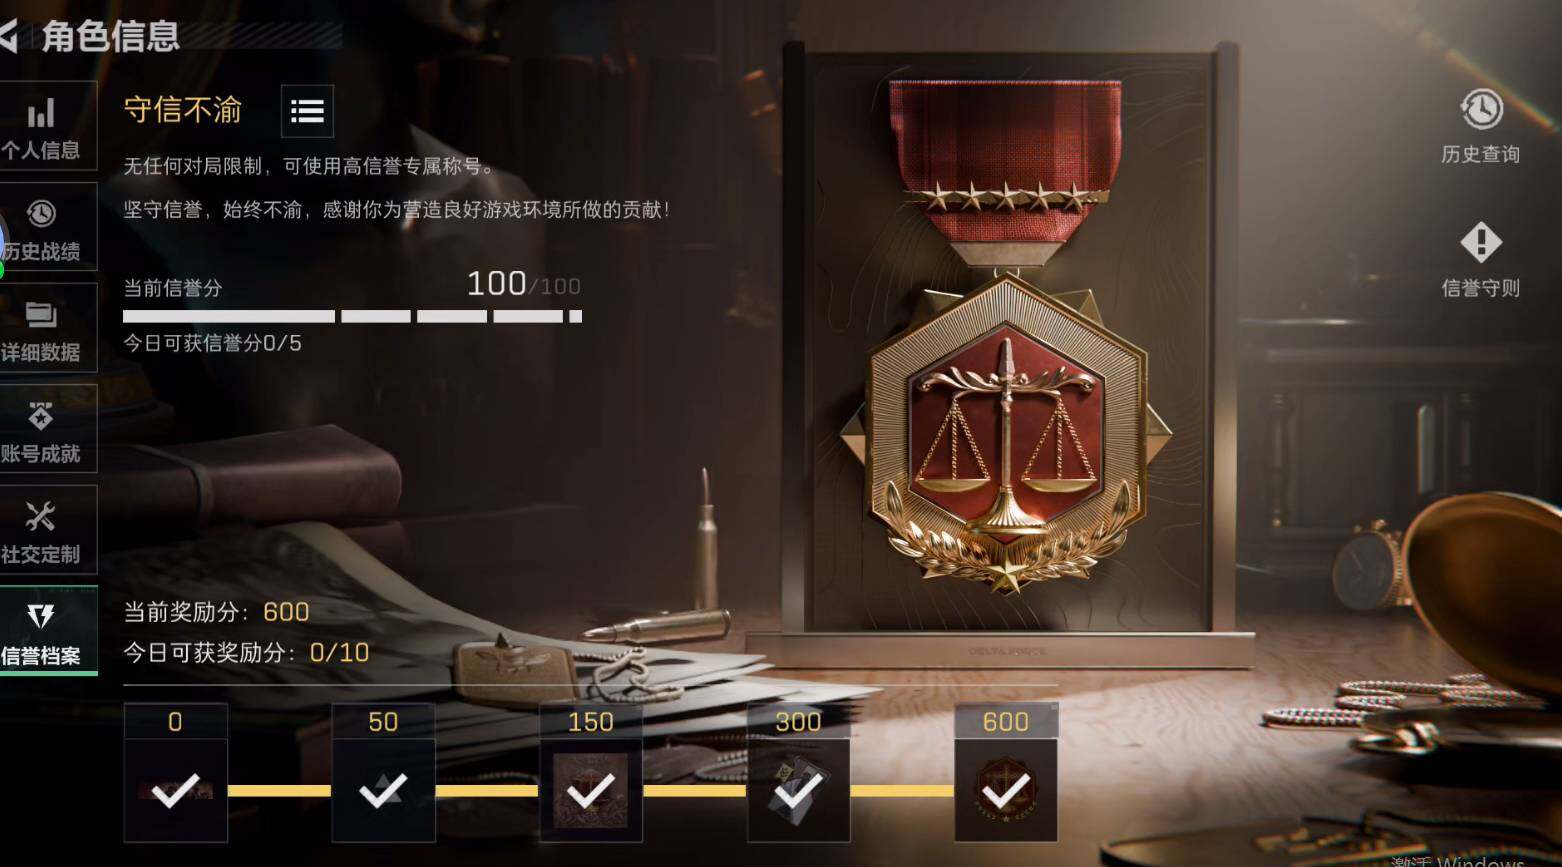Click the justice scales medal display
This screenshot has width=1562, height=867.
(1007, 340)
